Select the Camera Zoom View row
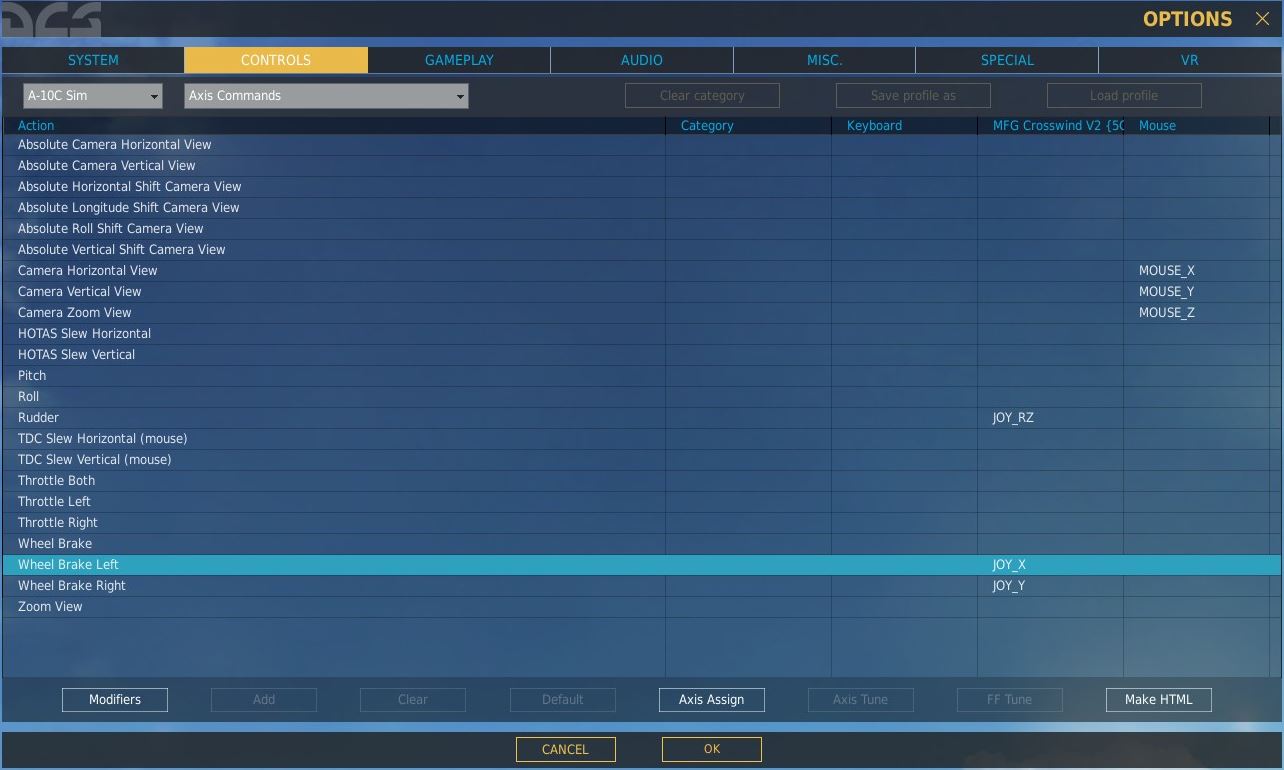This screenshot has height=770, width=1284. click(641, 313)
